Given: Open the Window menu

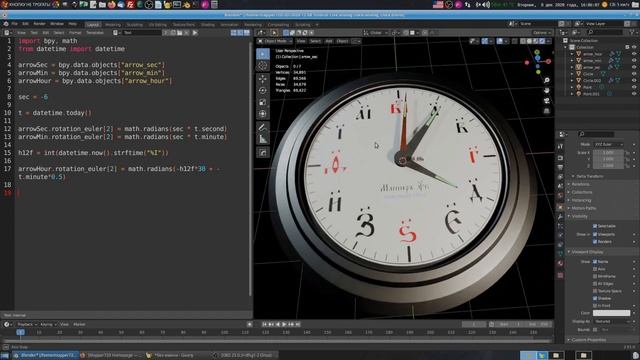Looking at the screenshot, I should pos(57,24).
